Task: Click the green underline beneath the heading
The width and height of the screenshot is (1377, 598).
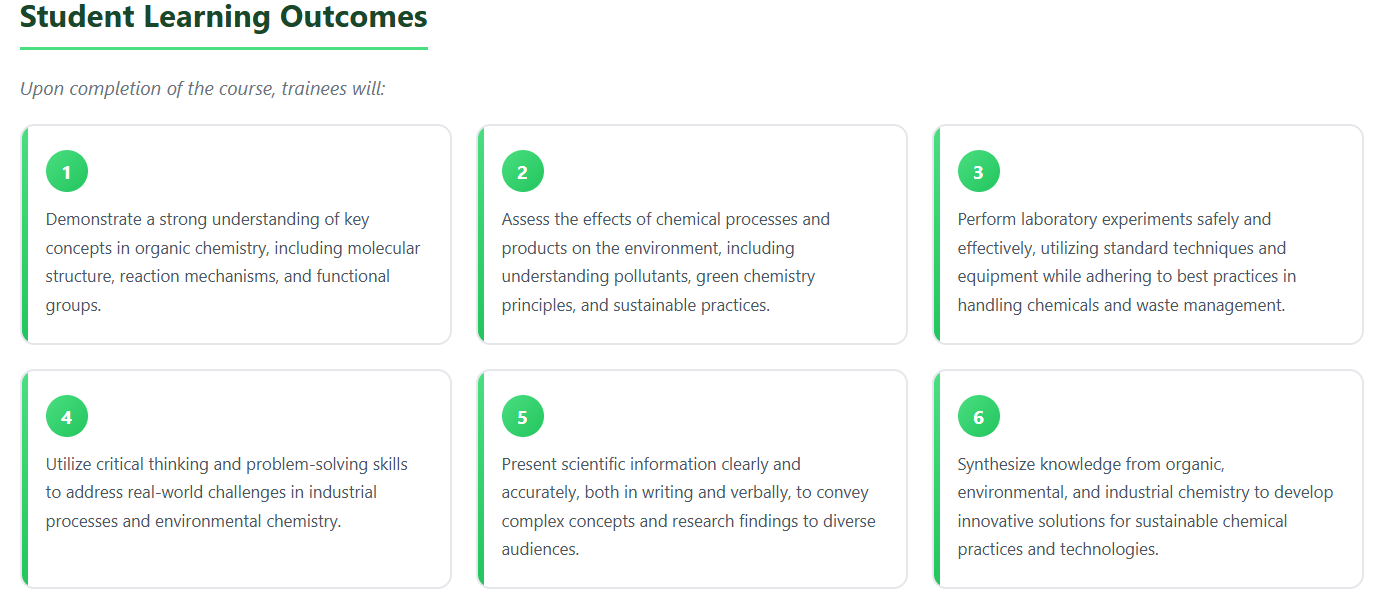Action: [223, 48]
